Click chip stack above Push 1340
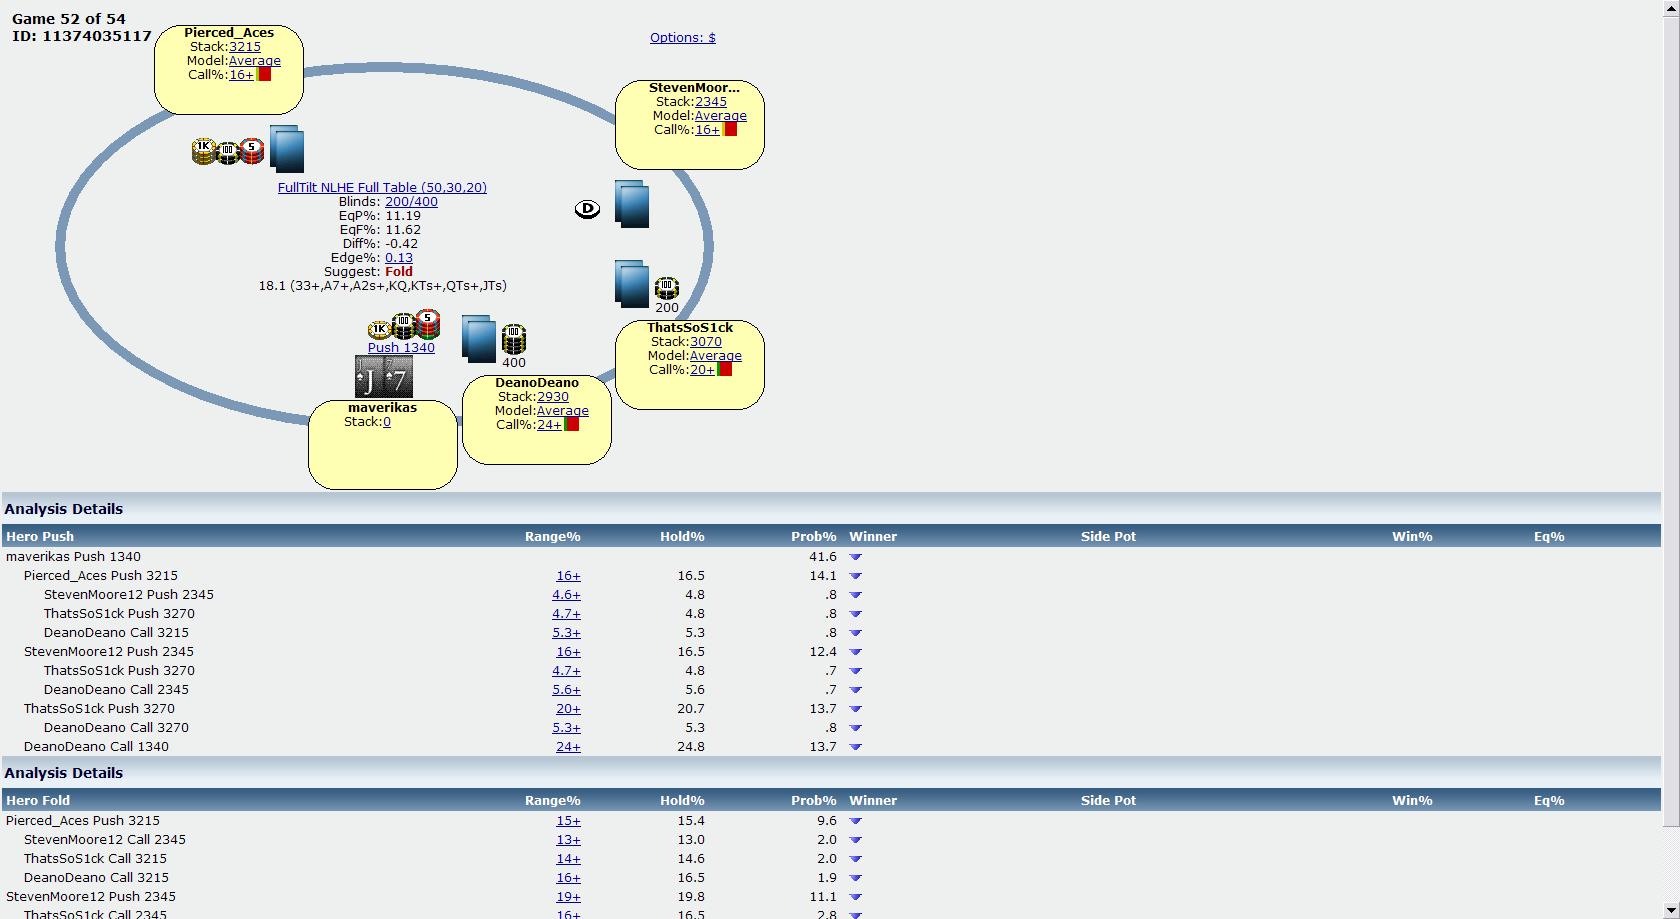Viewport: 1680px width, 919px height. tap(404, 326)
